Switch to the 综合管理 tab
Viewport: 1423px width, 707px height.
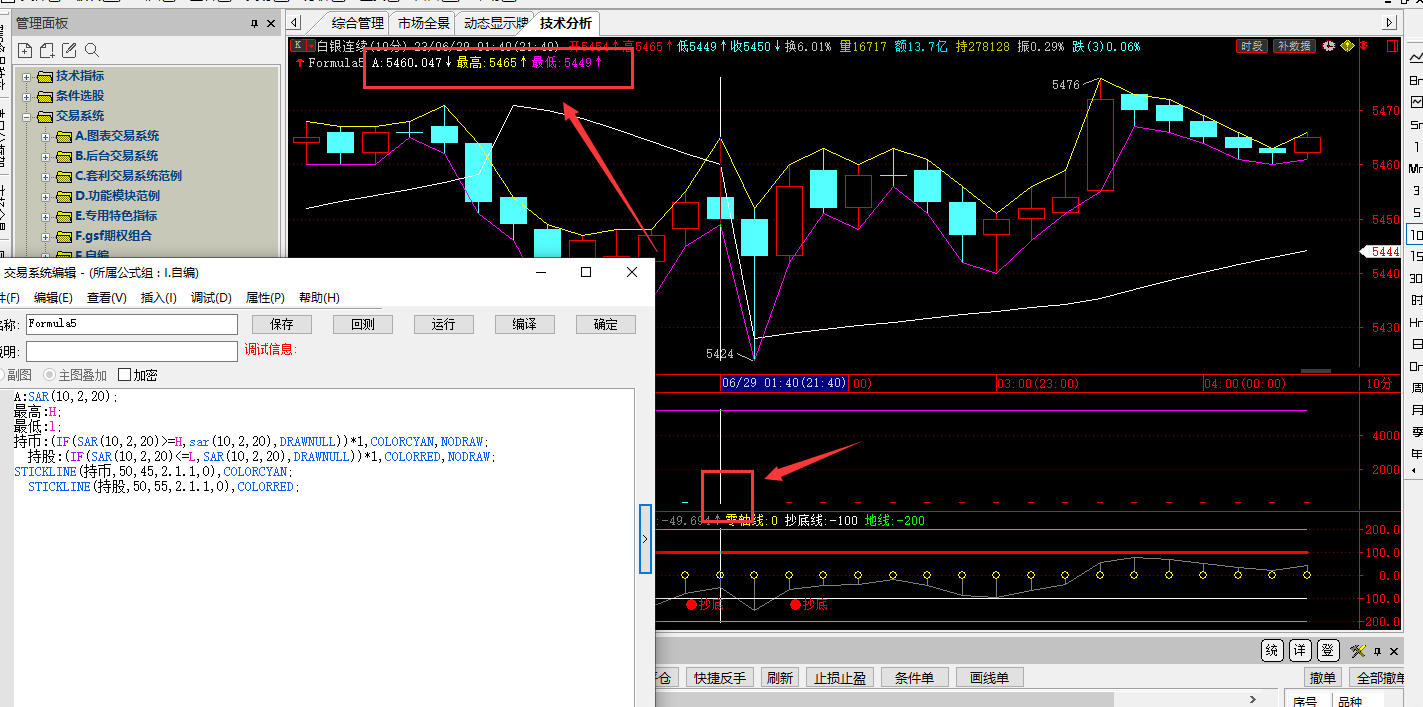pyautogui.click(x=358, y=23)
